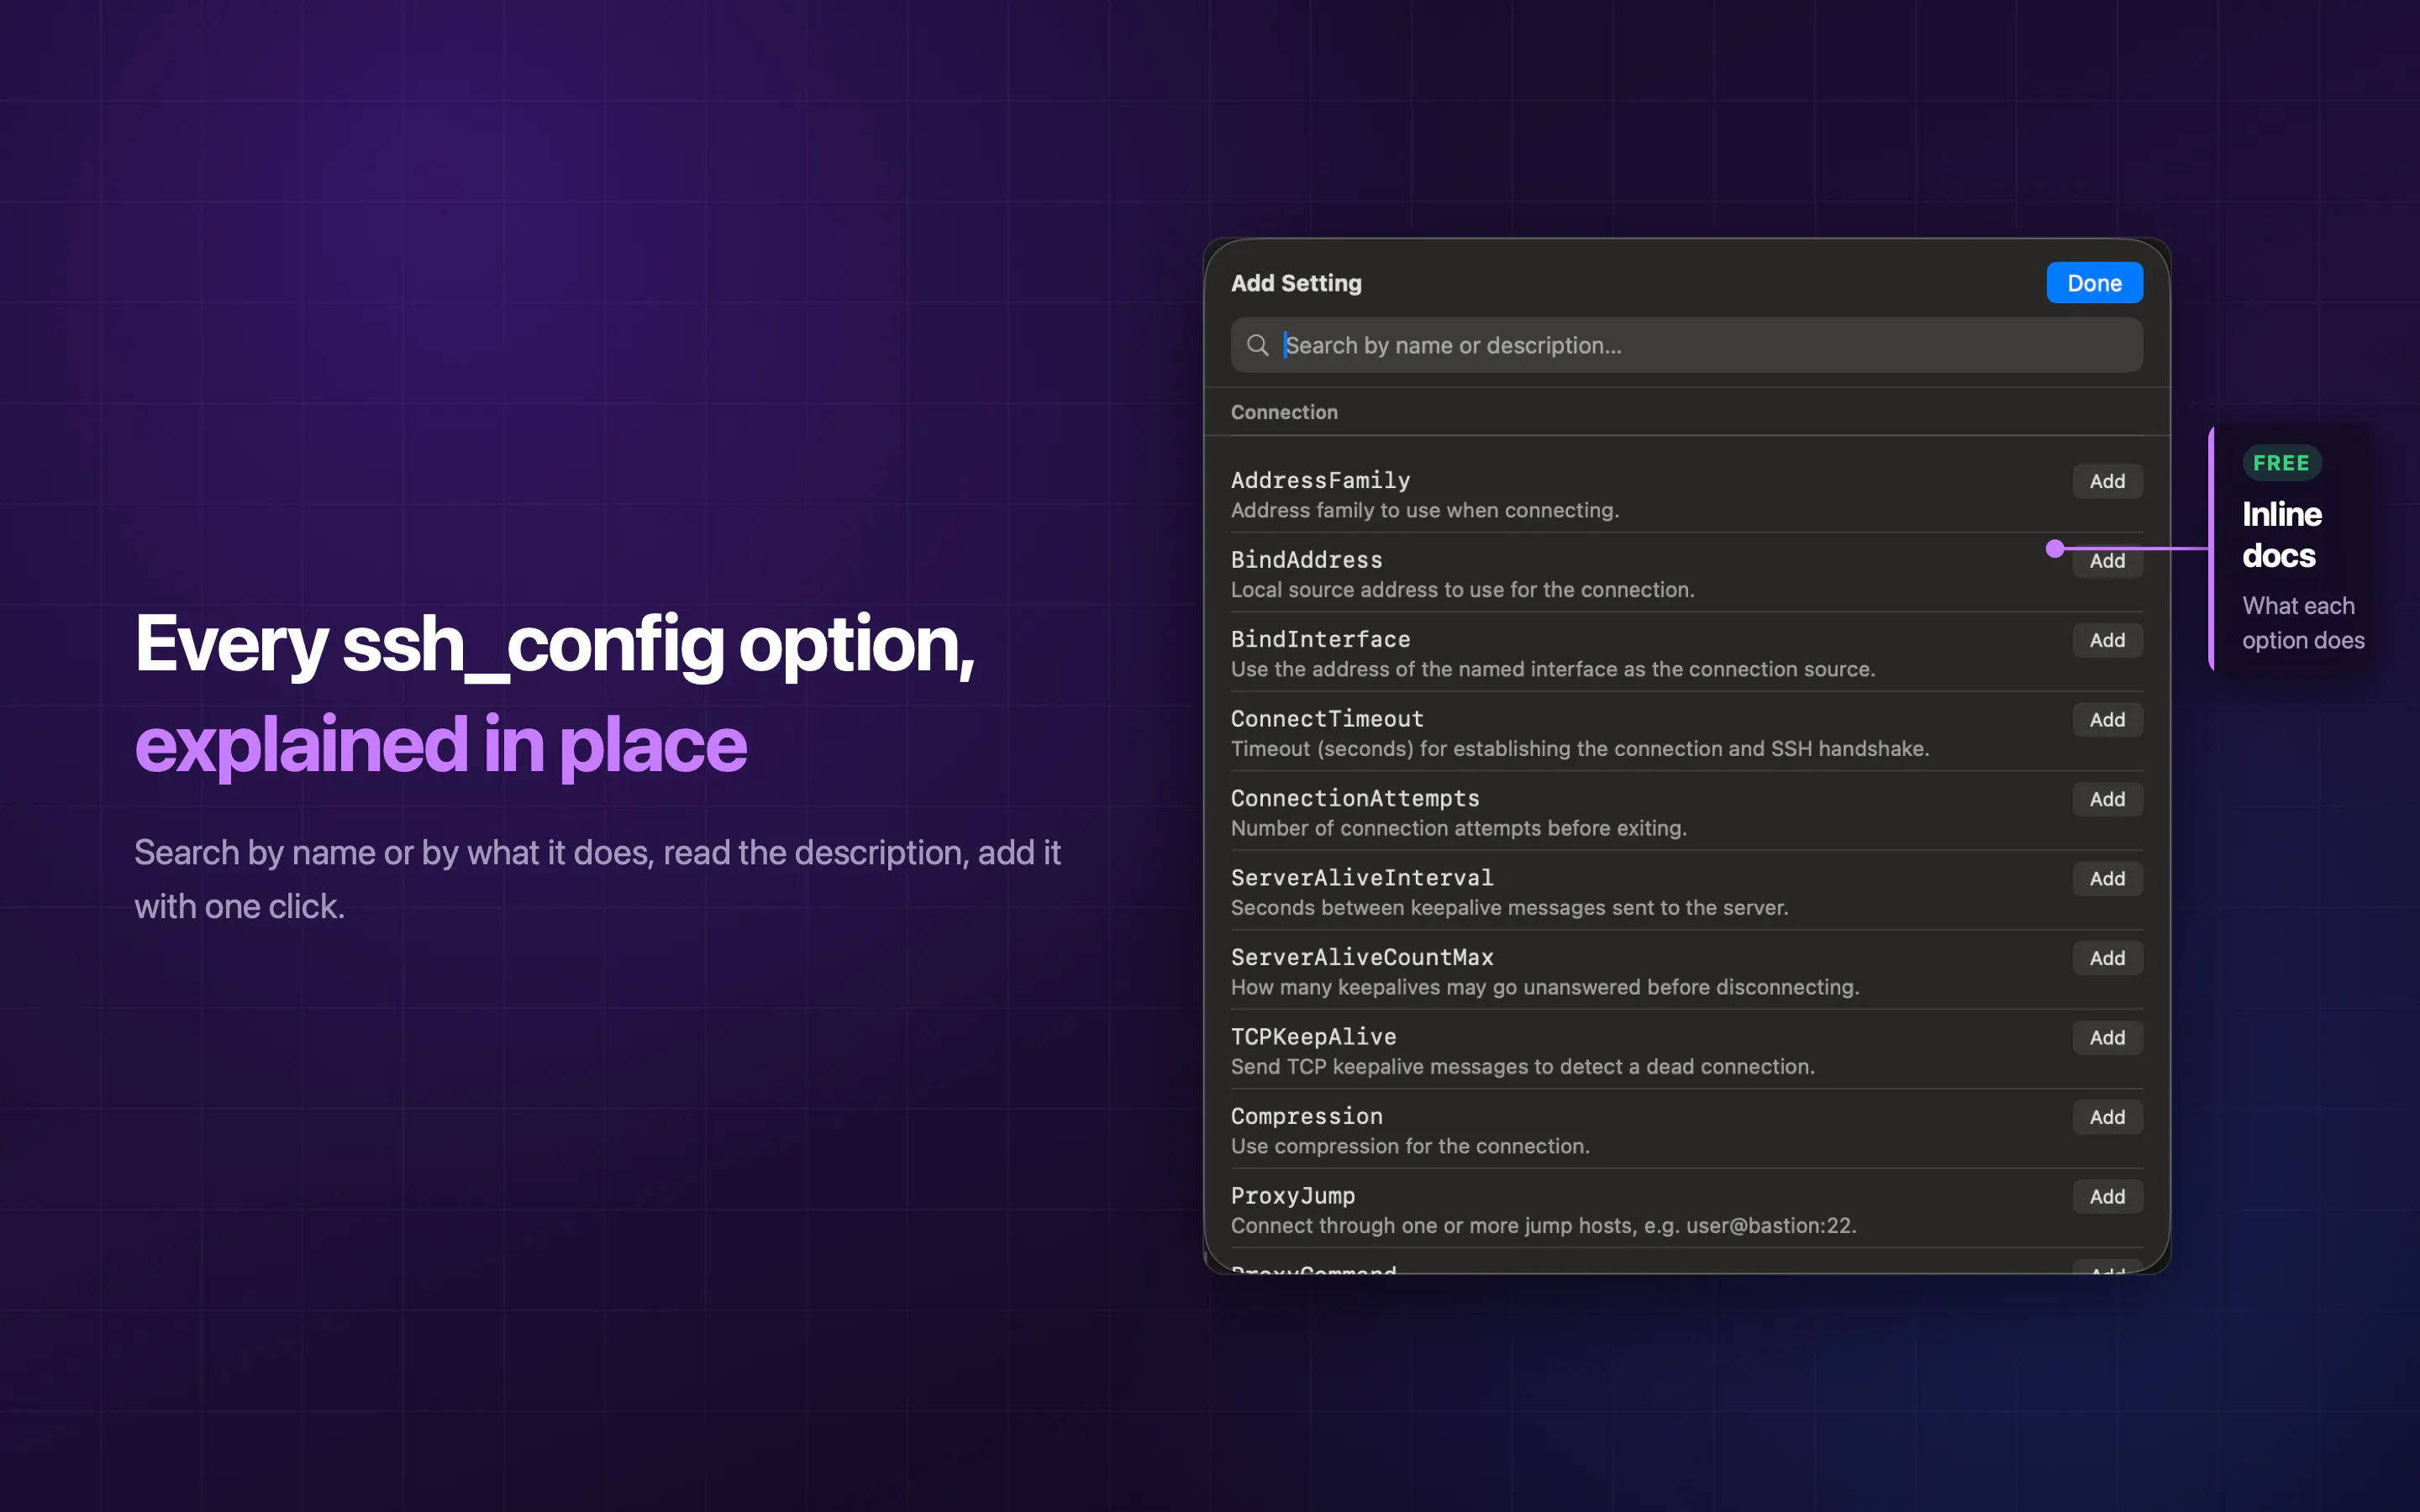Click 'Address family to use when connecting.' description

1425,510
